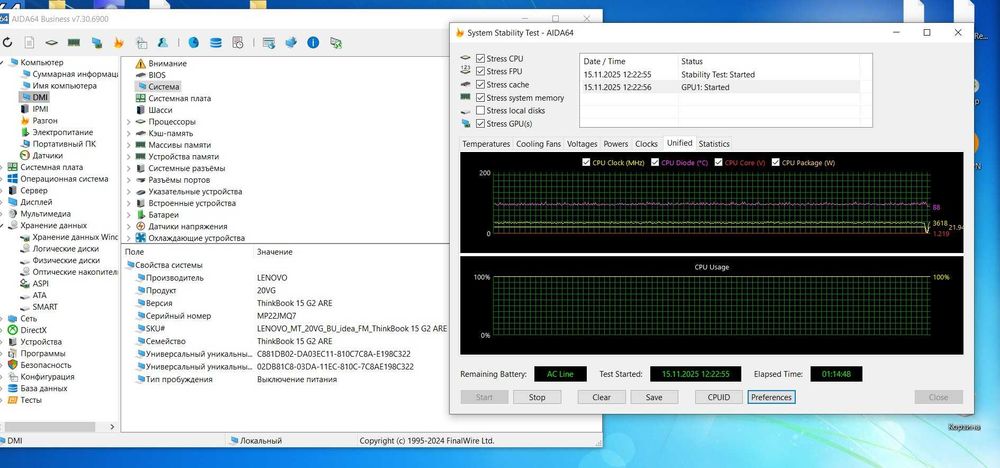
Task: Click the Внимание warning triangle icon
Action: [x=140, y=64]
